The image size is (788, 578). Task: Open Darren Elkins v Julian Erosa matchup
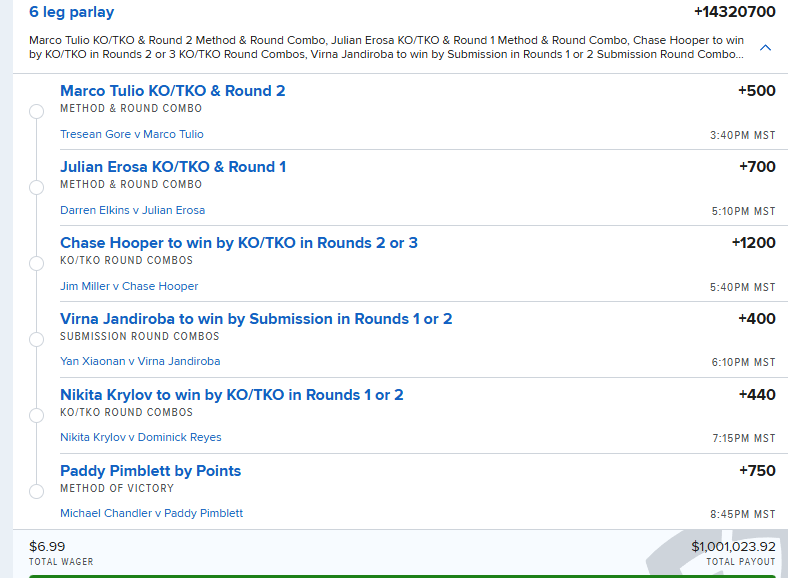133,210
